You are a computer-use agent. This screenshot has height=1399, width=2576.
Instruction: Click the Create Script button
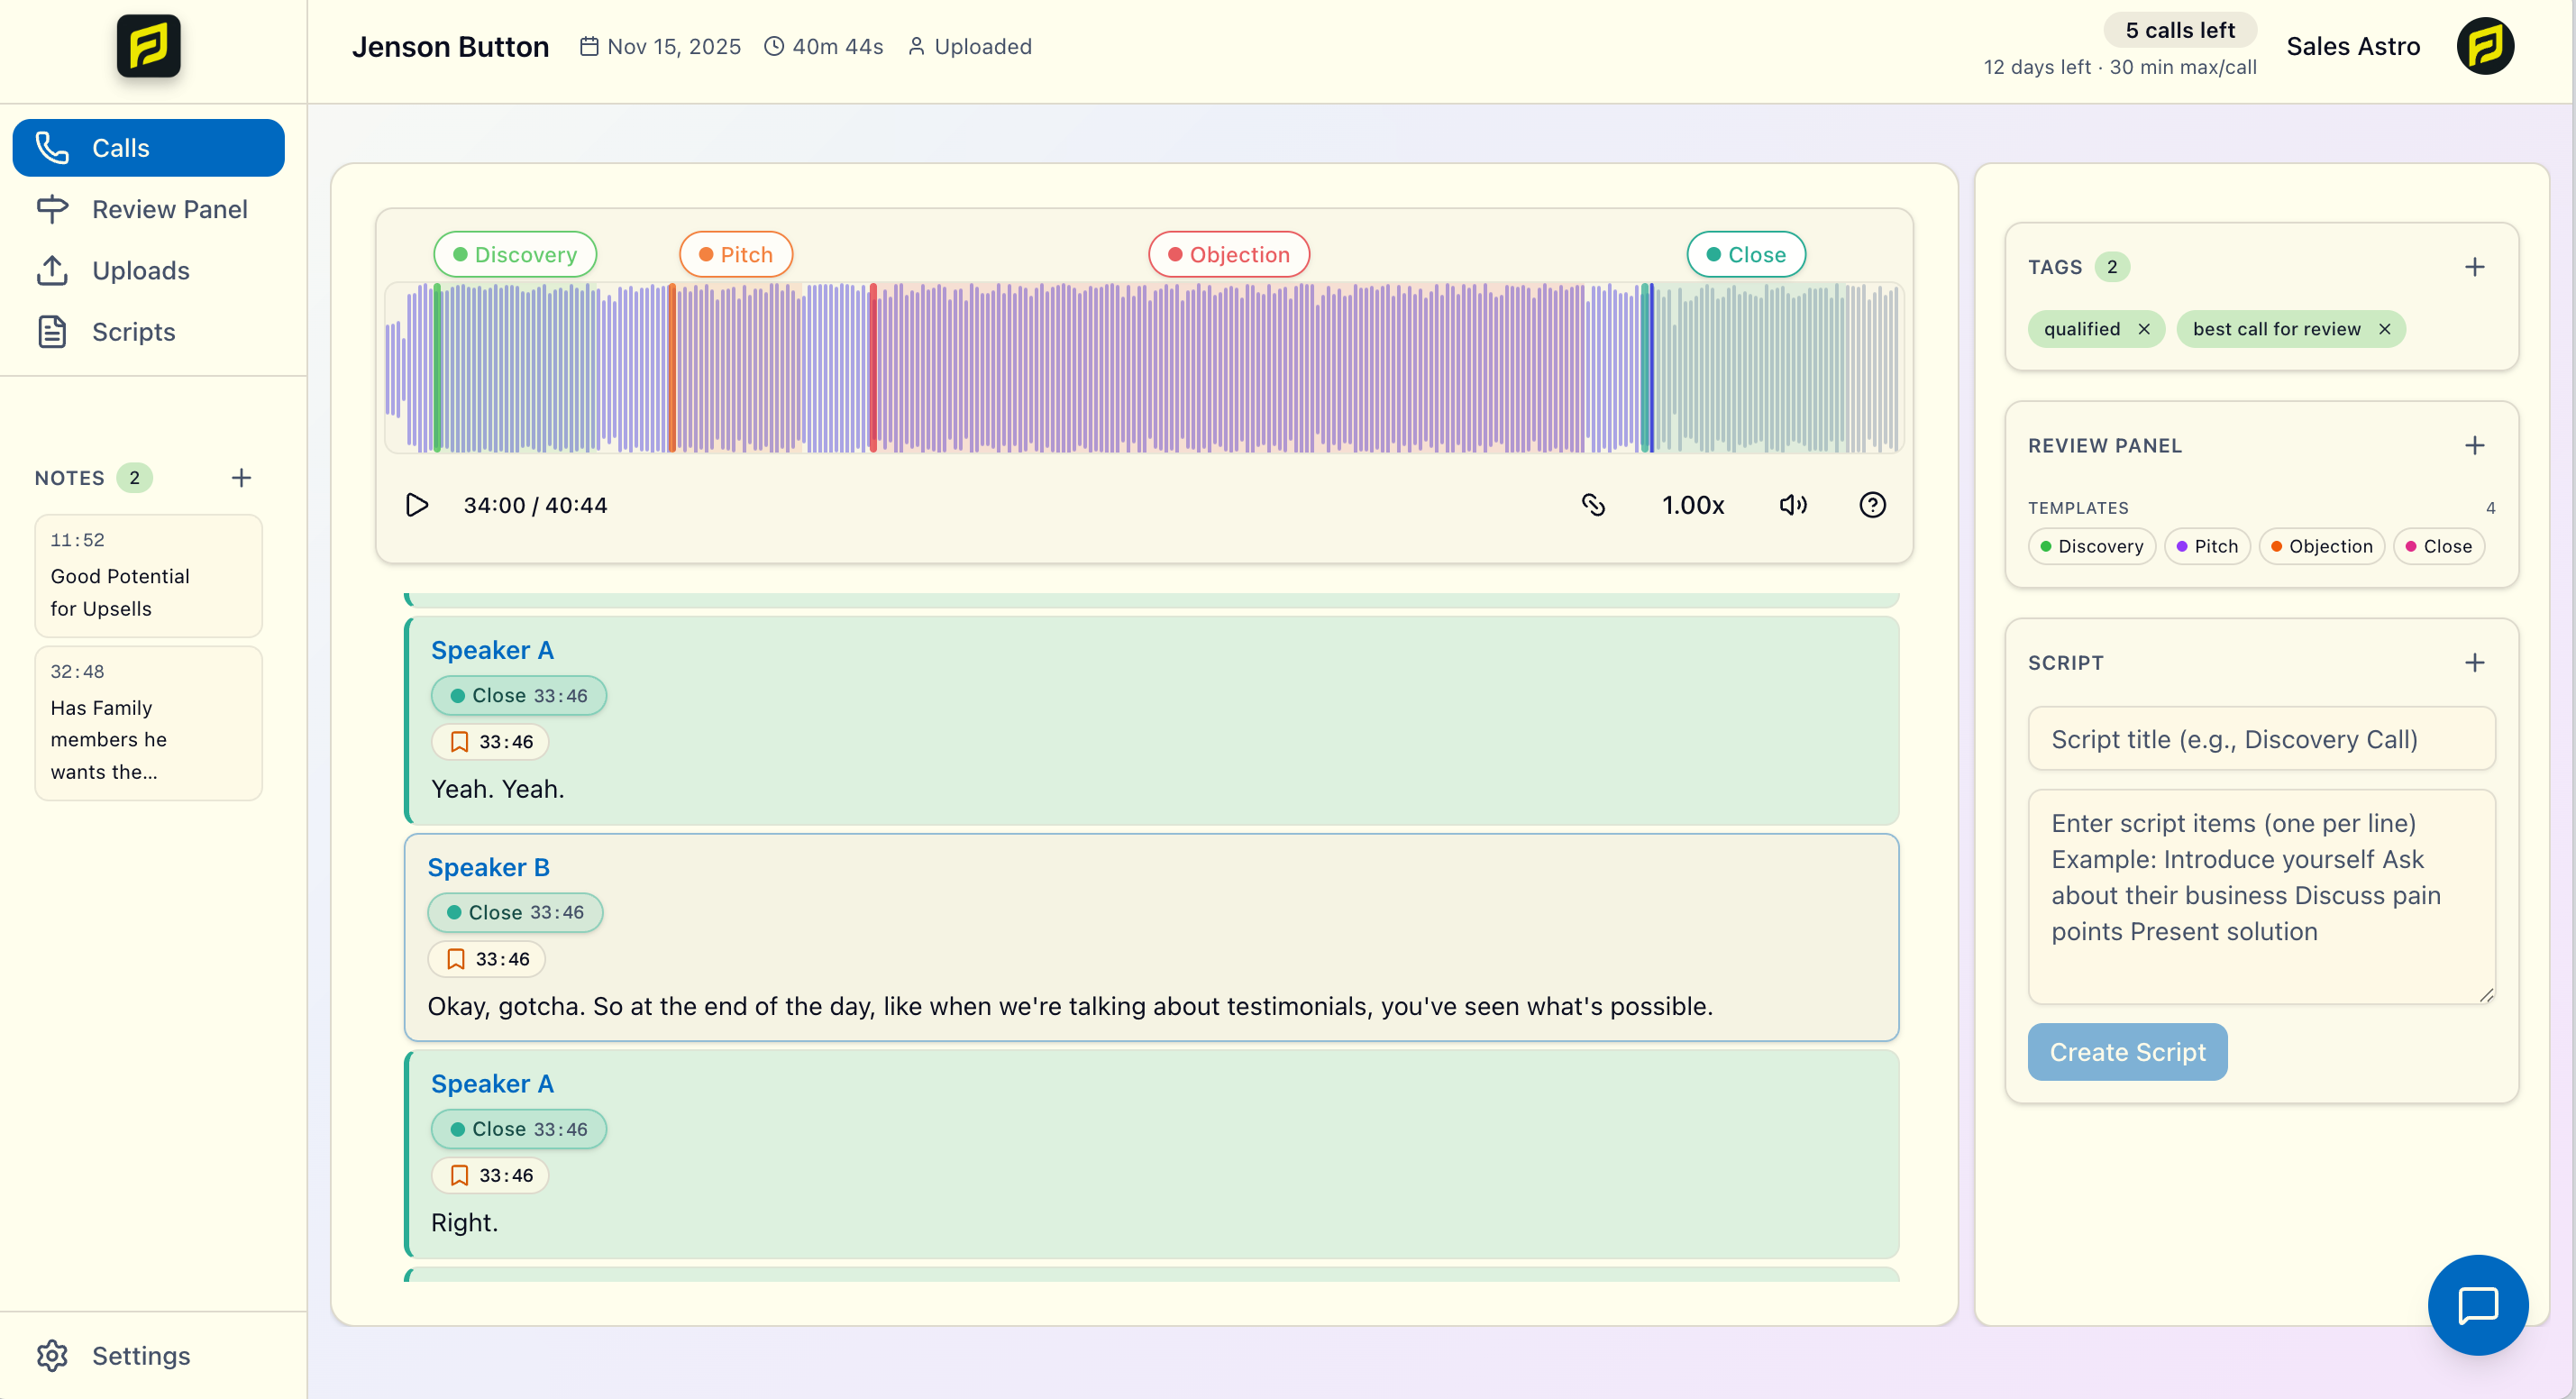click(x=2127, y=1051)
